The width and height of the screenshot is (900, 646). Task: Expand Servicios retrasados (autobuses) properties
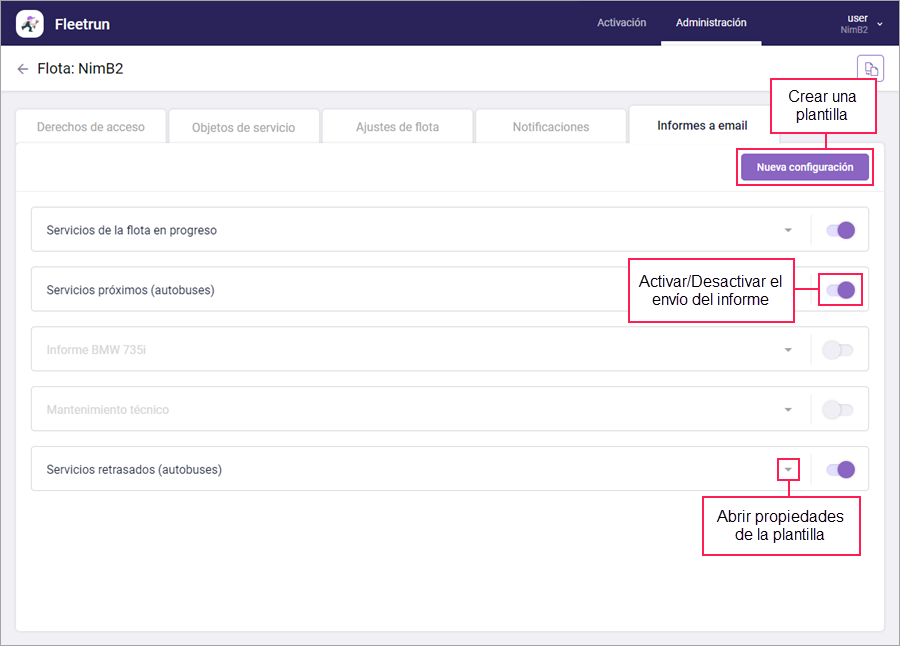tap(788, 470)
